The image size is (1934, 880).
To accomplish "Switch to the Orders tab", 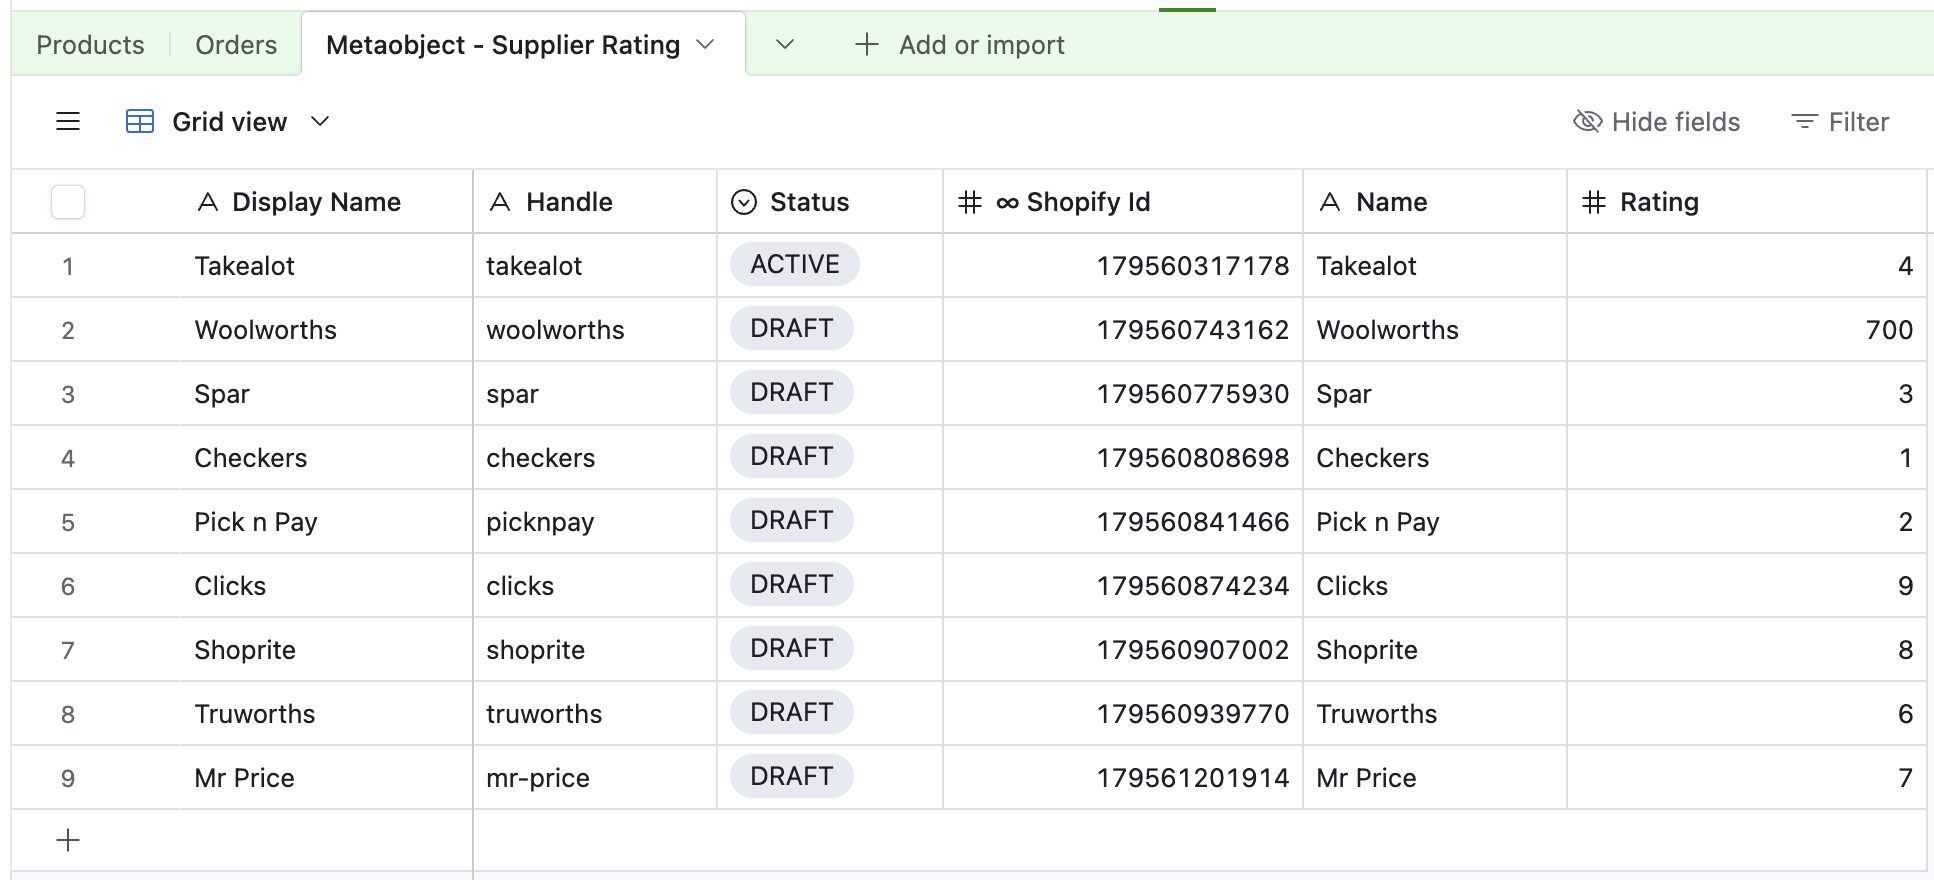I will coord(236,45).
